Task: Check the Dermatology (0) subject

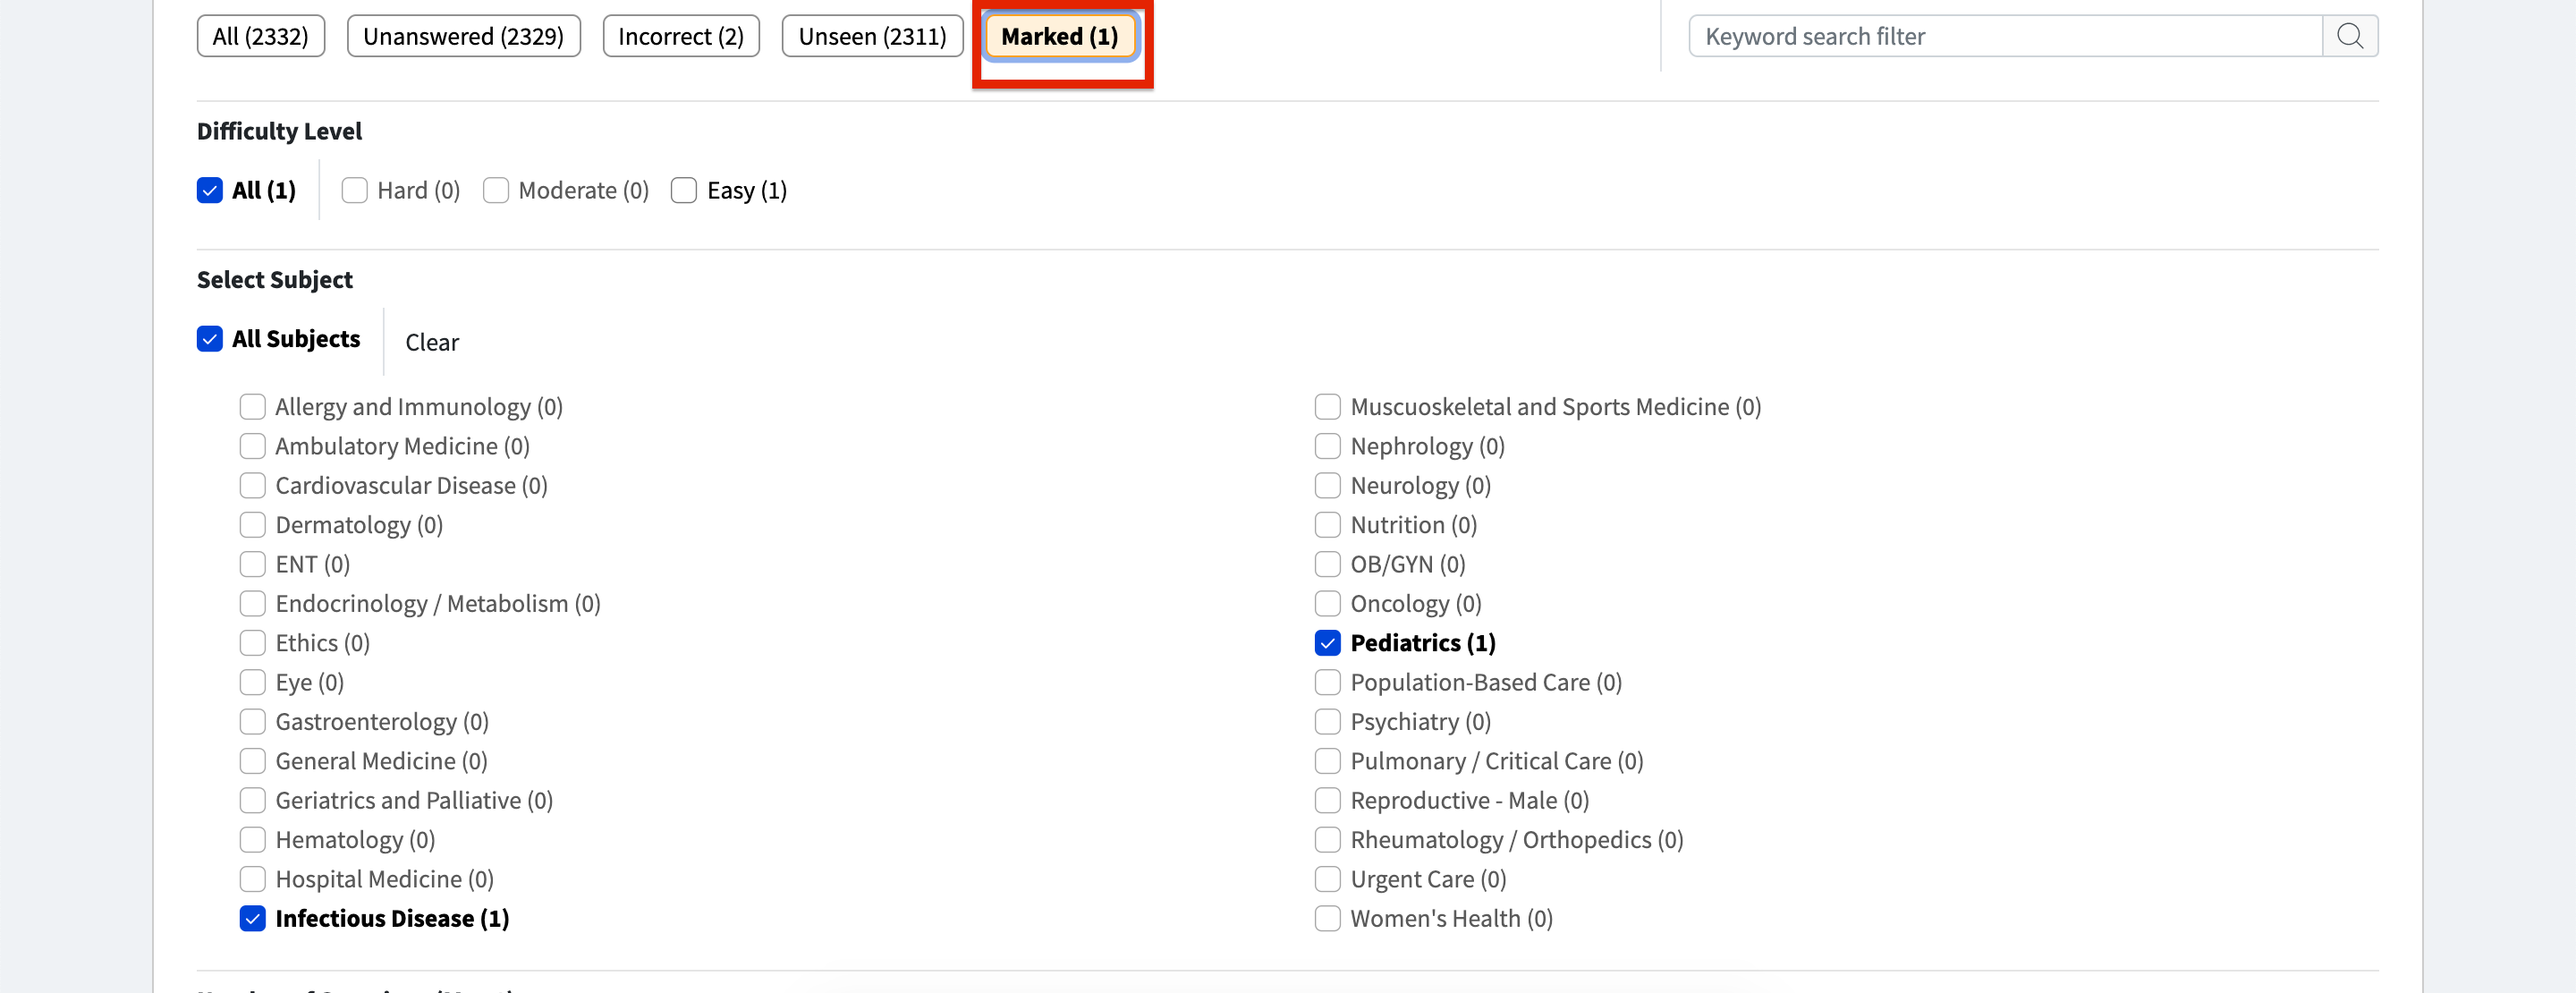Action: tap(252, 525)
